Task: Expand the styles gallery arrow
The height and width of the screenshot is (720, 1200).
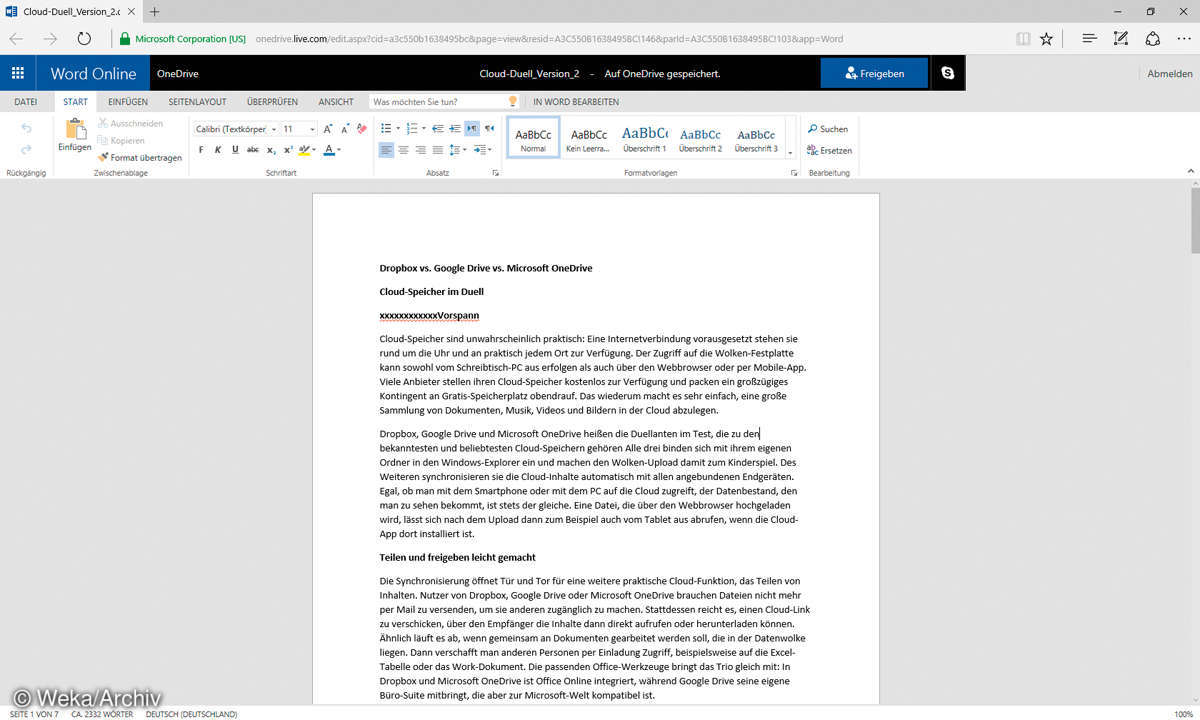Action: click(790, 152)
